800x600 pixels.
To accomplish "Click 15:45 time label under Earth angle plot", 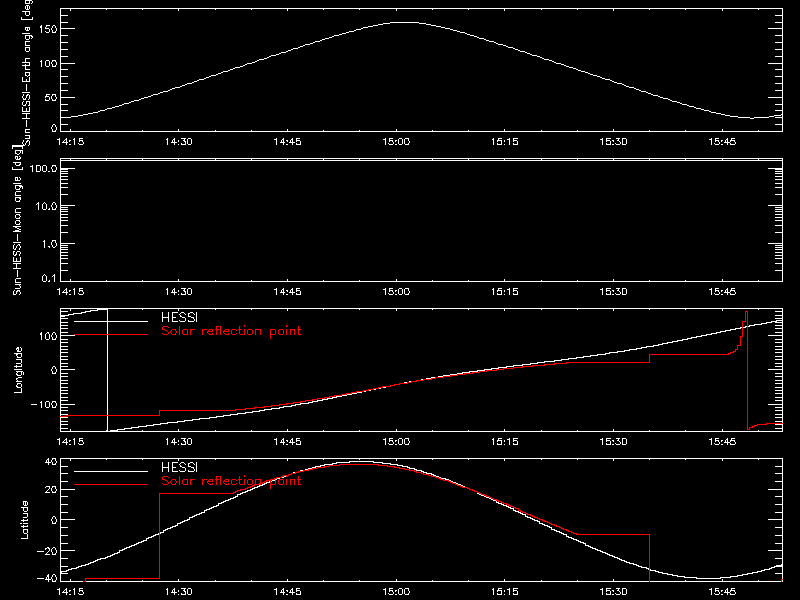I will point(722,142).
